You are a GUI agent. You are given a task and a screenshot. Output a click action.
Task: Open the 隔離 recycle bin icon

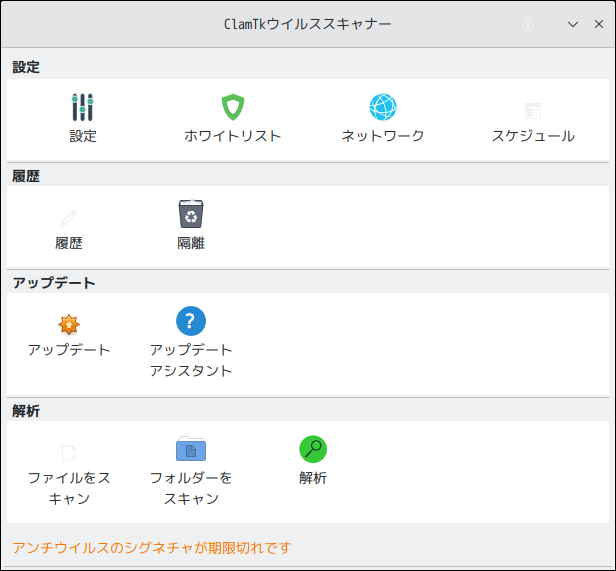(191, 214)
